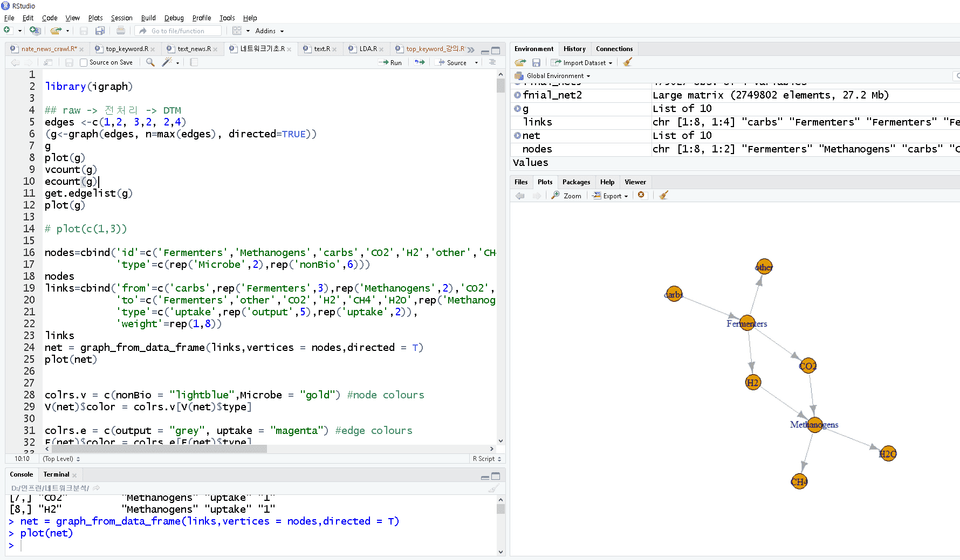Open the Global Environment dropdown
This screenshot has width=960, height=560.
tap(555, 76)
